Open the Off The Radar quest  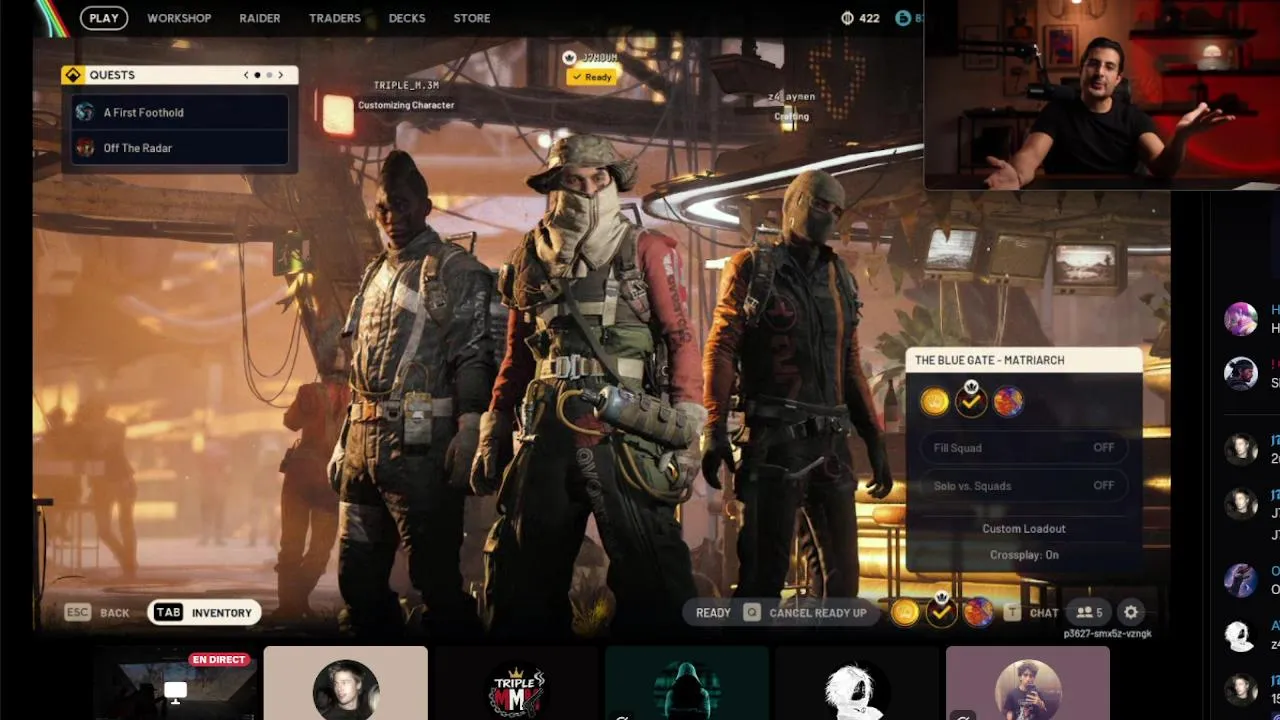click(180, 147)
